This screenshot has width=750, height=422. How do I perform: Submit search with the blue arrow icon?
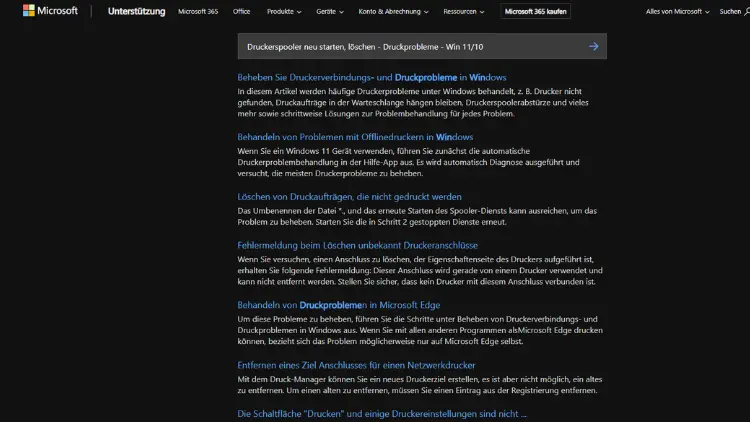[594, 46]
